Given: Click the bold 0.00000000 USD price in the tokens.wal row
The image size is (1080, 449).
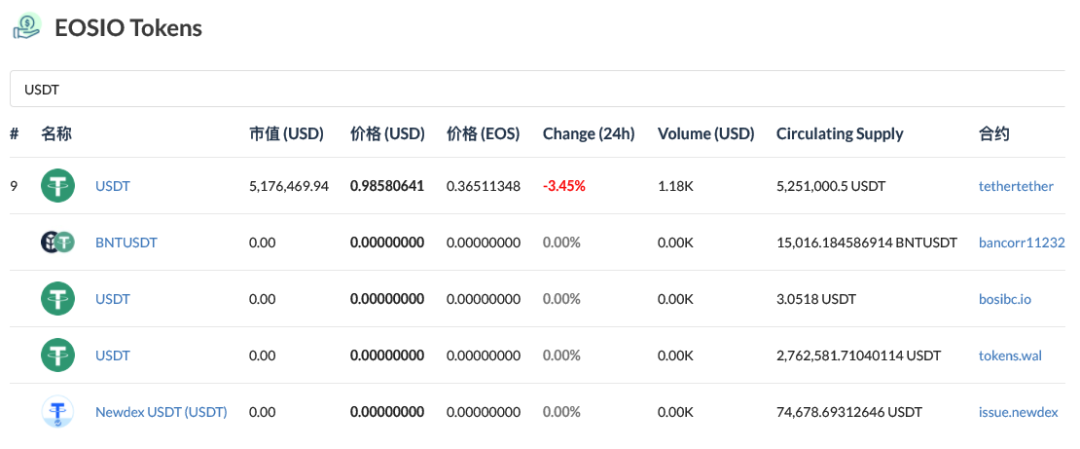Looking at the screenshot, I should click(387, 355).
